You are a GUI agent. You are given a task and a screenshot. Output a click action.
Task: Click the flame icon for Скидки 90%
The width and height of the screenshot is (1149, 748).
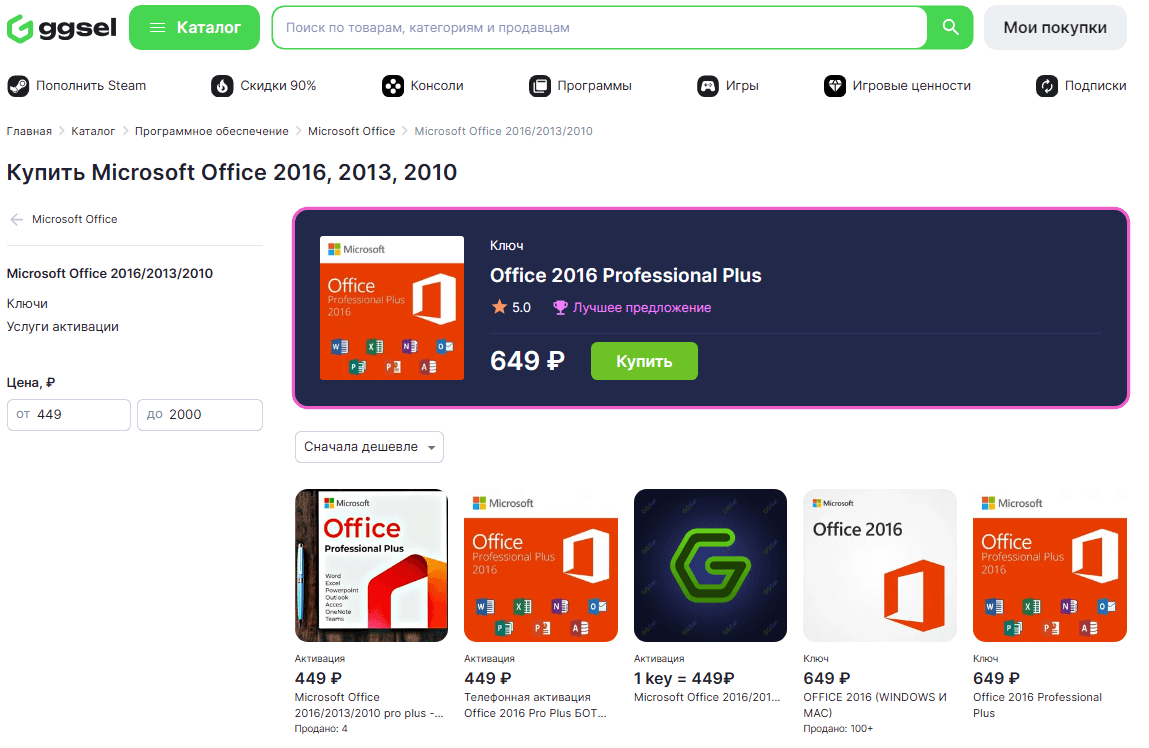222,86
